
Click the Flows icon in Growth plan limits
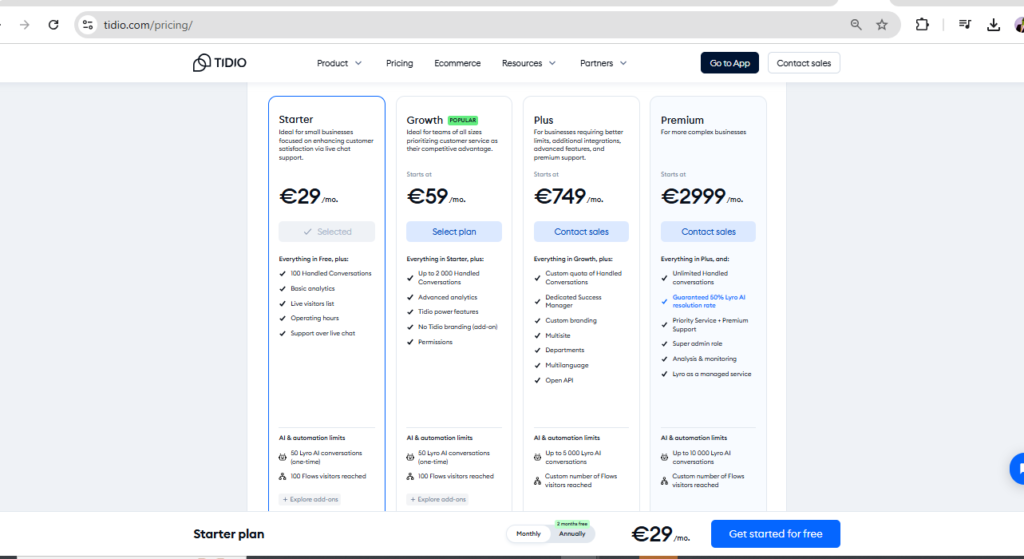click(410, 477)
